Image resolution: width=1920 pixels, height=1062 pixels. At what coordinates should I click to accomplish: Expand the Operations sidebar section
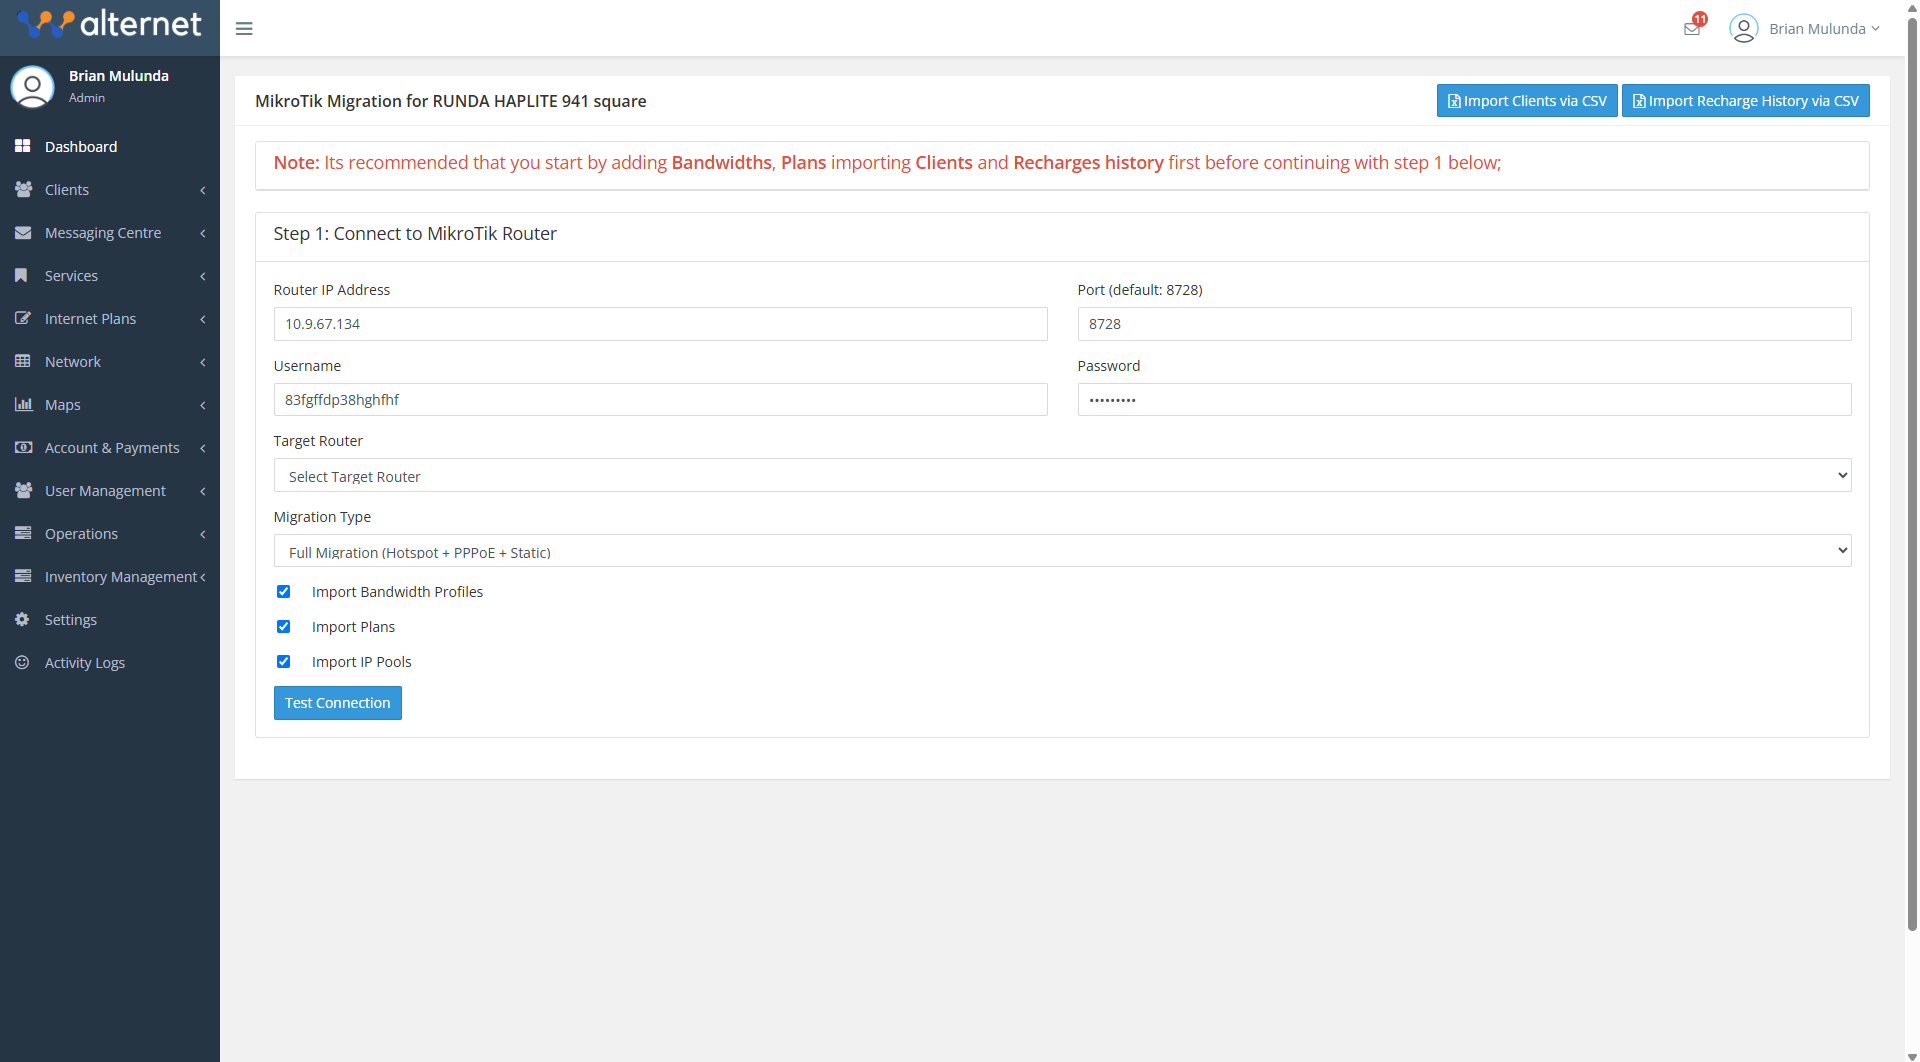pyautogui.click(x=80, y=533)
